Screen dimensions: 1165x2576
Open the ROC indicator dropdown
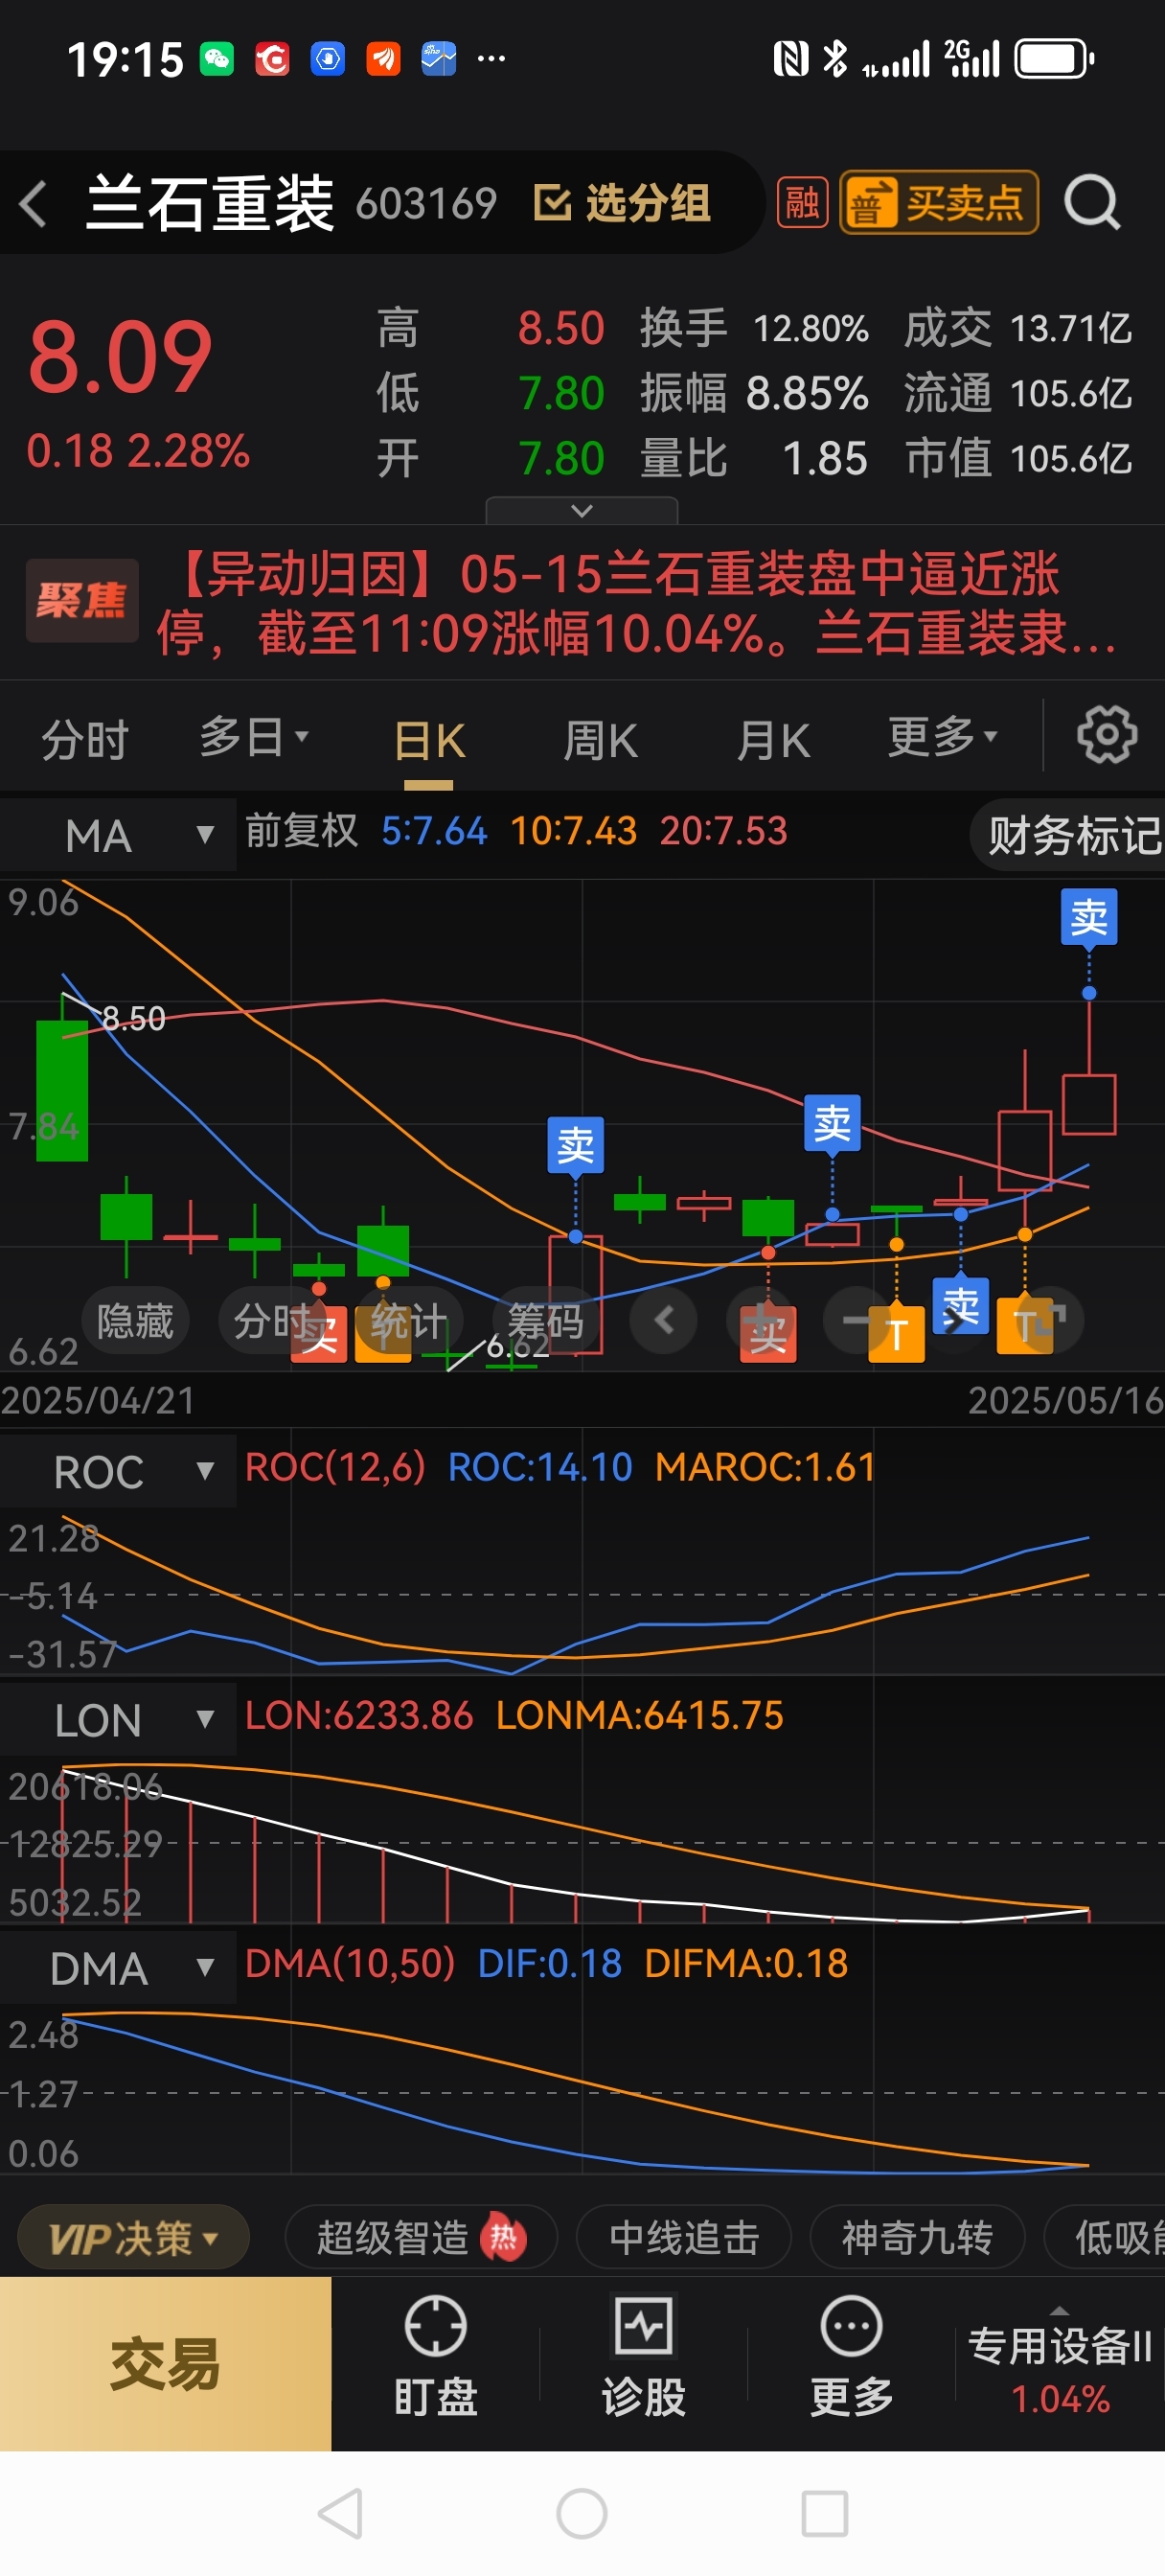[x=118, y=1471]
